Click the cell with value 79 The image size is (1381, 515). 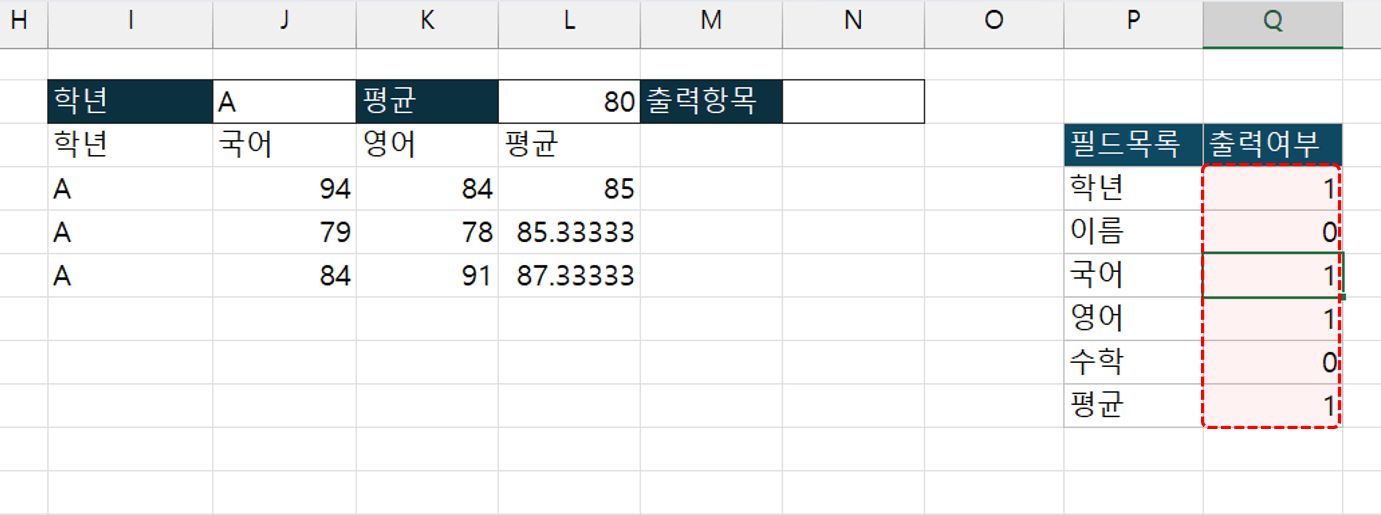pos(284,232)
